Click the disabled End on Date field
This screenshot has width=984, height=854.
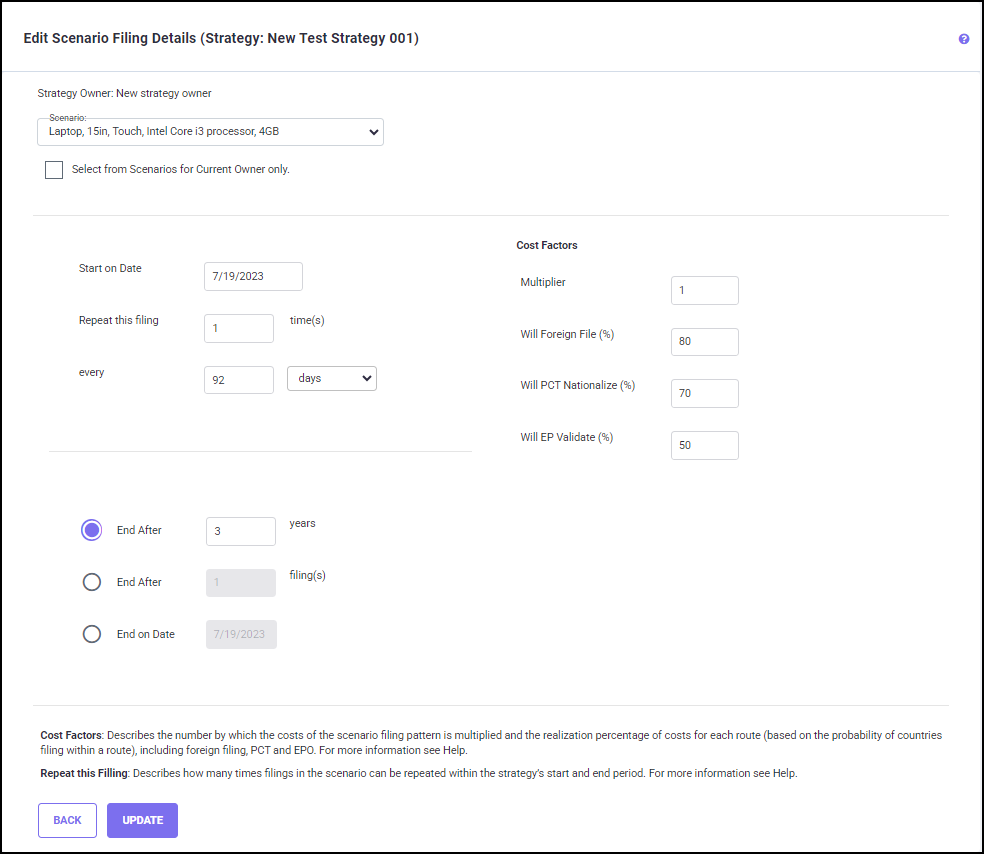[x=241, y=635]
